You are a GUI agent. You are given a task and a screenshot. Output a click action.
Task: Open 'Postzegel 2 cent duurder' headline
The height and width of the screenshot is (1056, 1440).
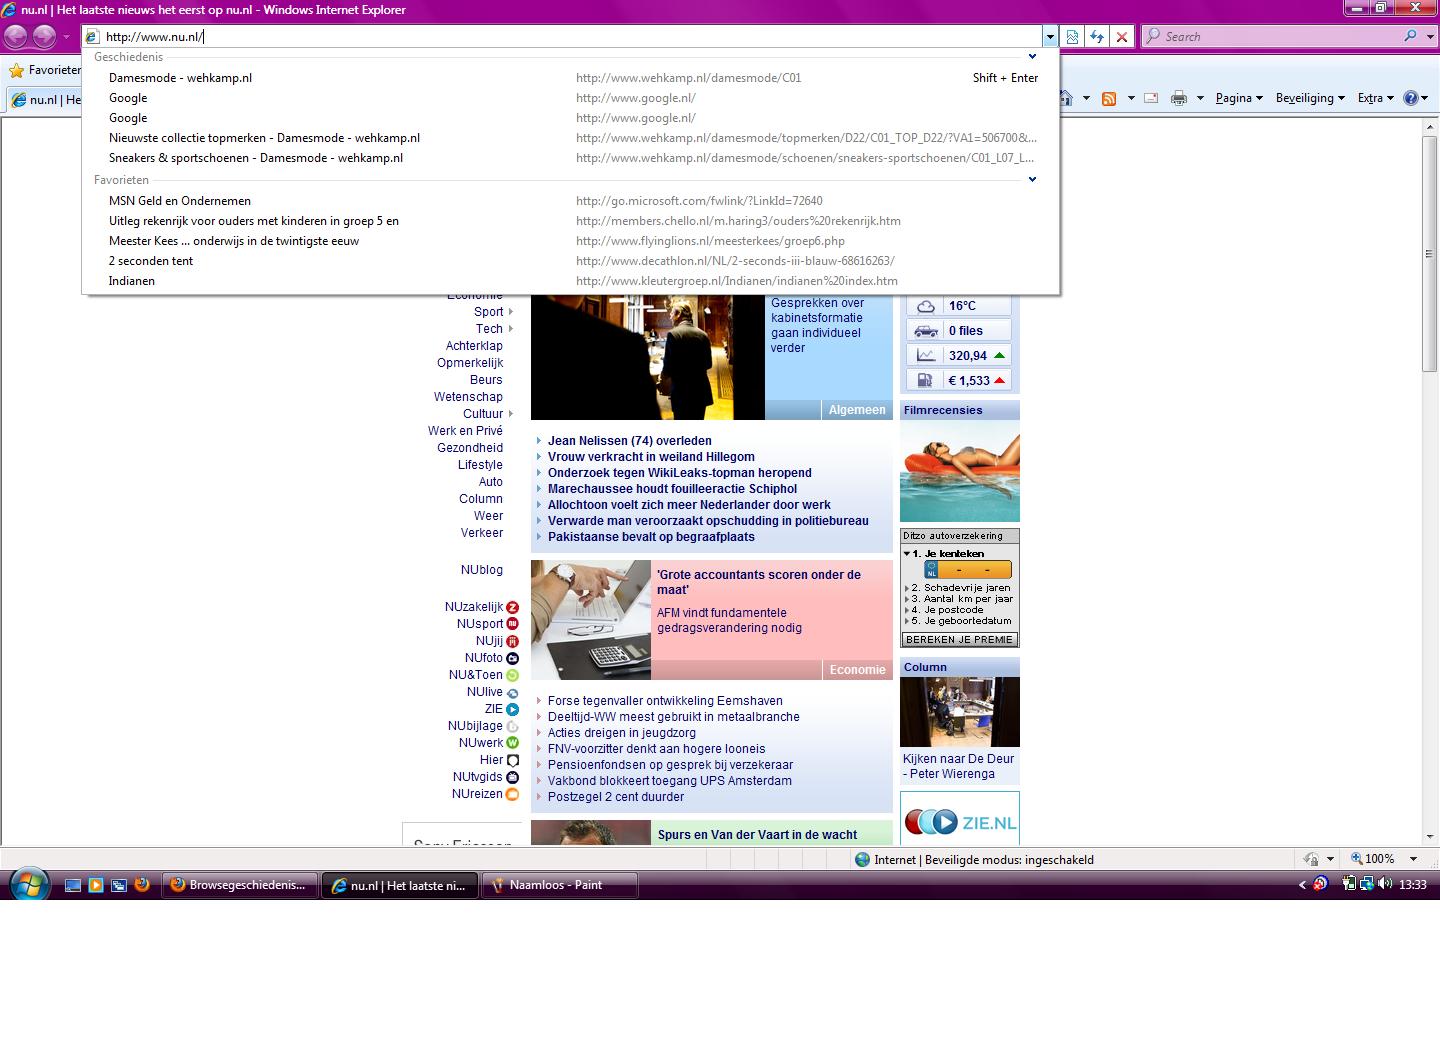click(x=616, y=797)
